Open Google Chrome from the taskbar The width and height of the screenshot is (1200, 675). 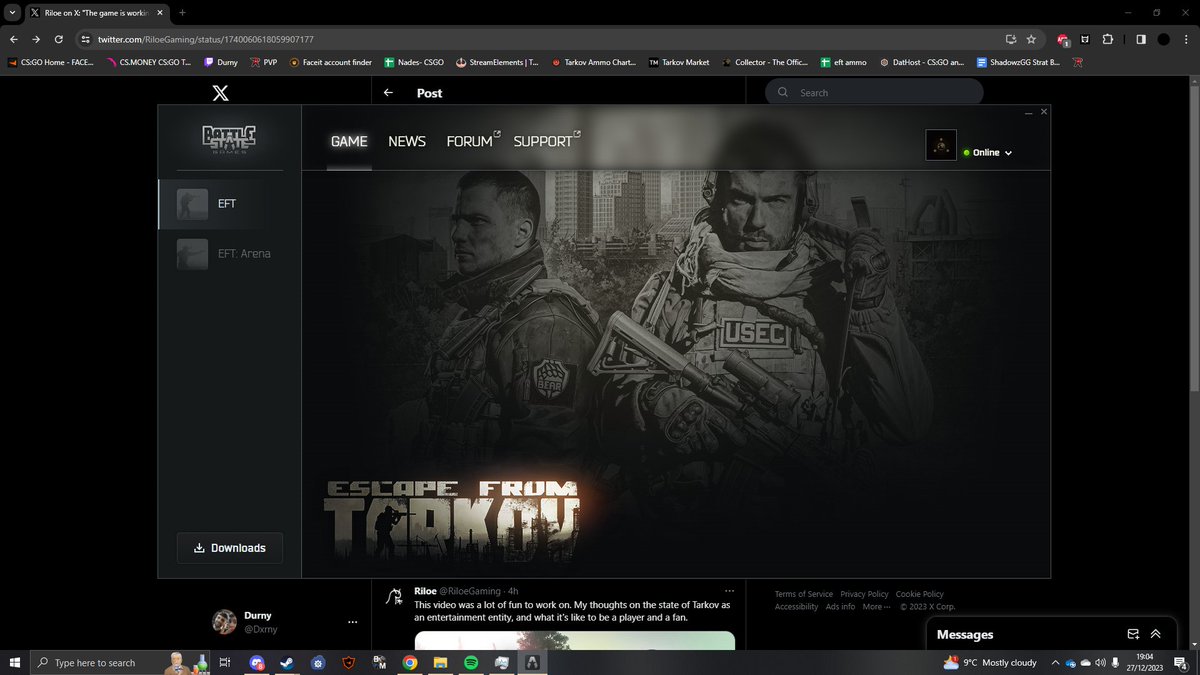coord(410,662)
